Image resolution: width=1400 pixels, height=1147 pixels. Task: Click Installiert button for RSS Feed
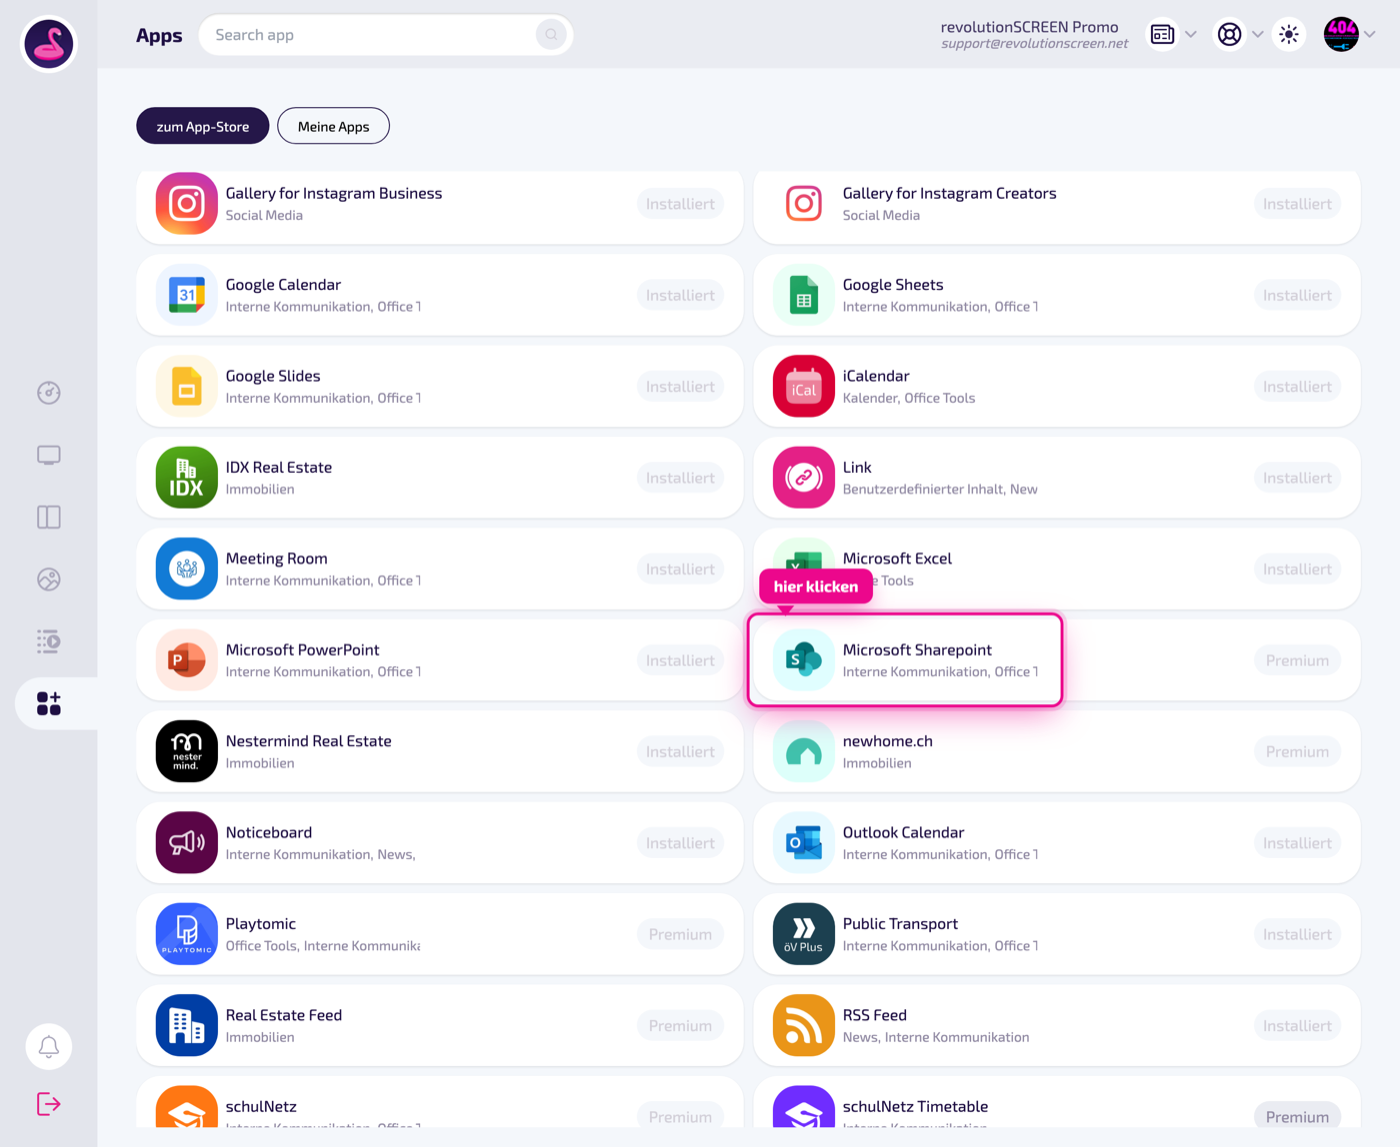(1297, 1025)
